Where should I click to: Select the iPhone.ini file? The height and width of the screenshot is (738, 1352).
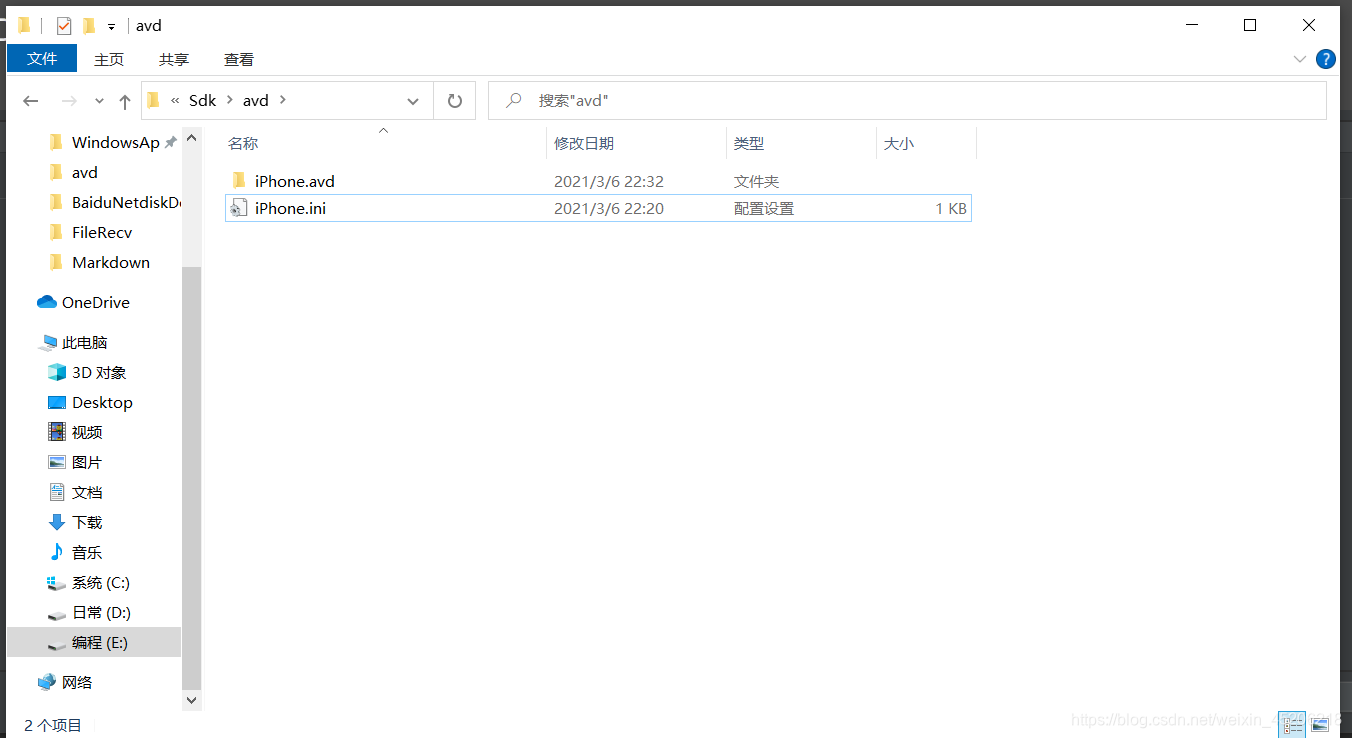(x=290, y=208)
